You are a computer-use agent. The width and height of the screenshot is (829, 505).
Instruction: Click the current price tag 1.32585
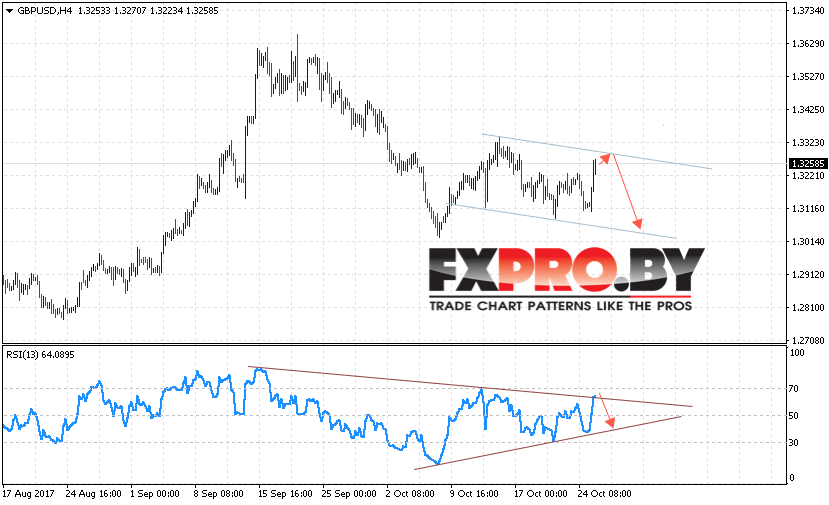point(808,163)
